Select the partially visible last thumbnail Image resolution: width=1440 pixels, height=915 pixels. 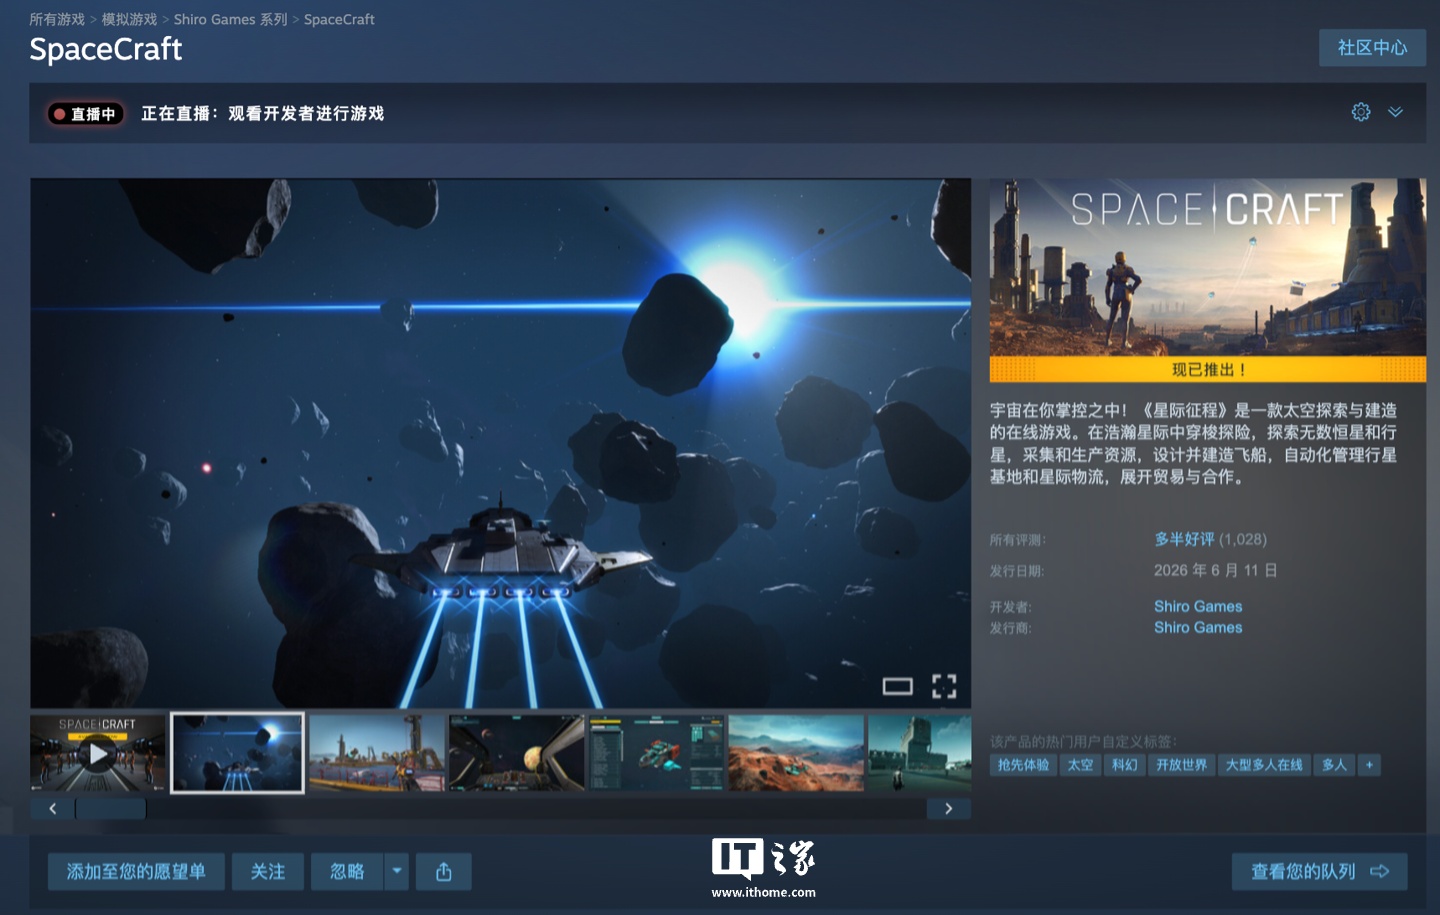pos(920,753)
